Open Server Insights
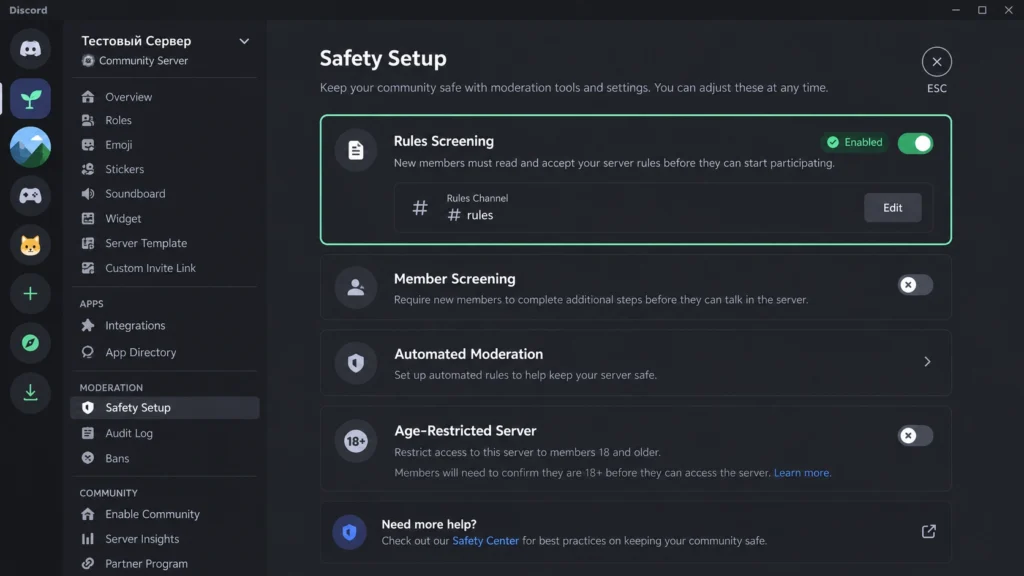This screenshot has height=576, width=1024. tap(165, 539)
